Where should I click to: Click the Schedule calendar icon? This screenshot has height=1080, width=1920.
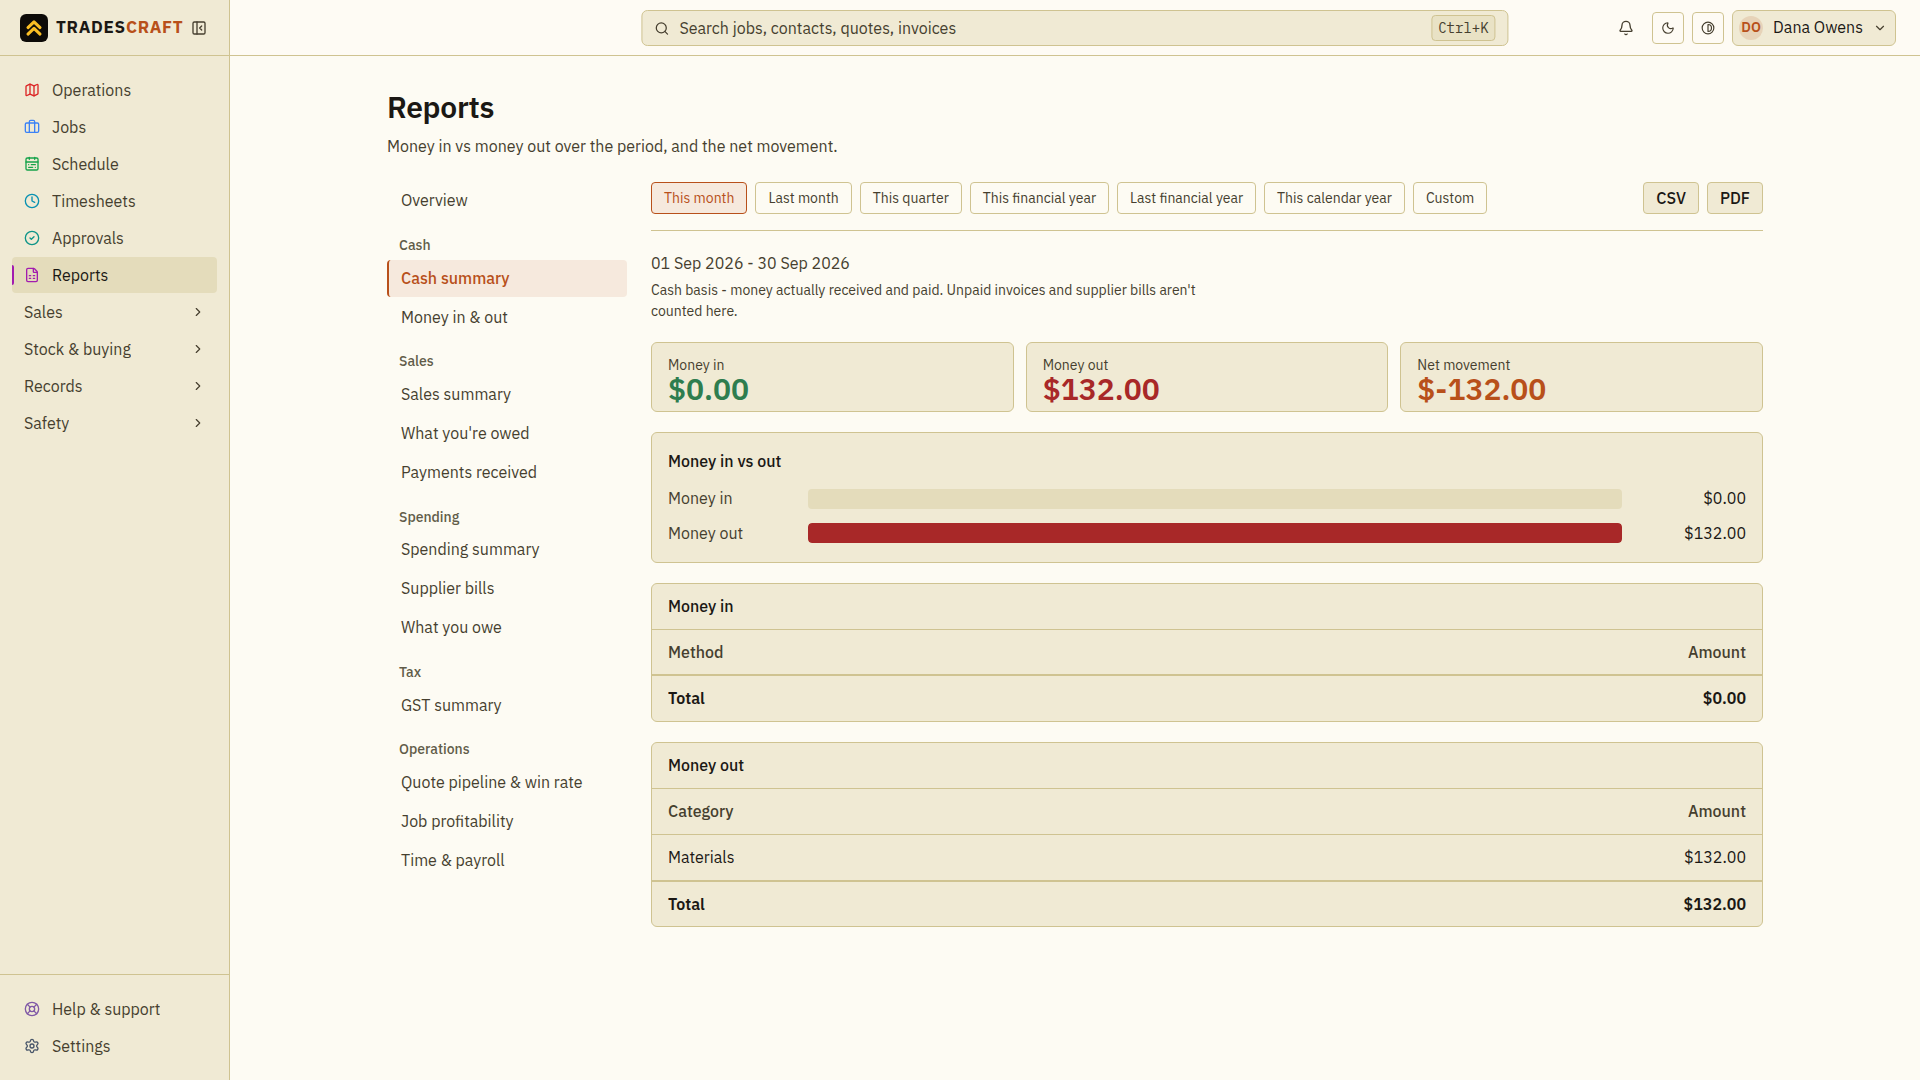[32, 164]
